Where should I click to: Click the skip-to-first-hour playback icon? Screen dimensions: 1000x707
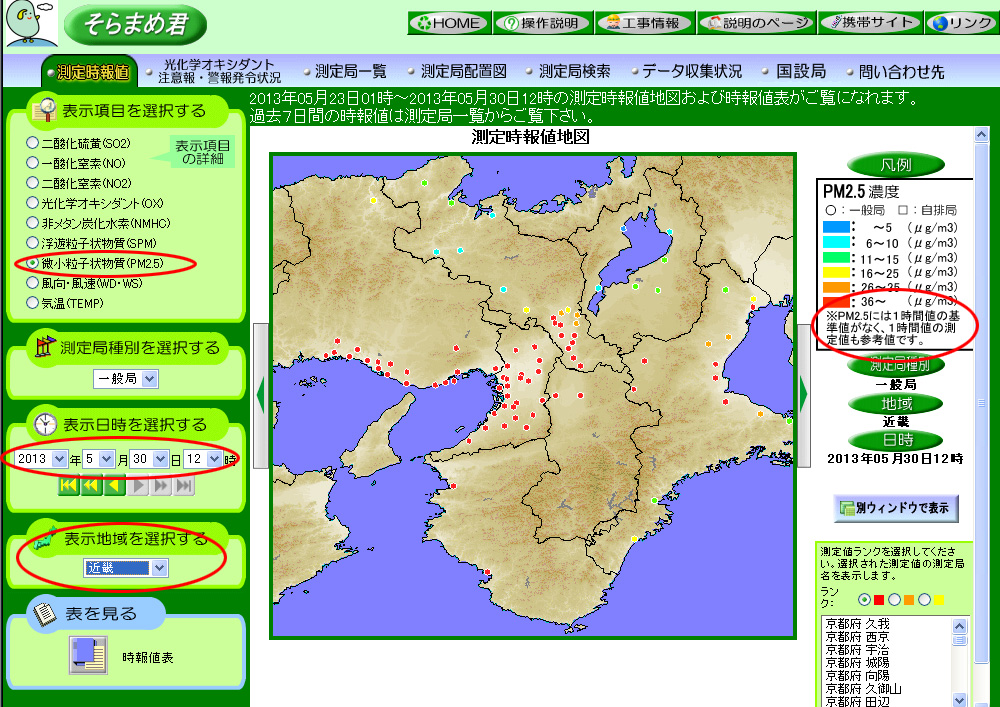click(x=69, y=485)
